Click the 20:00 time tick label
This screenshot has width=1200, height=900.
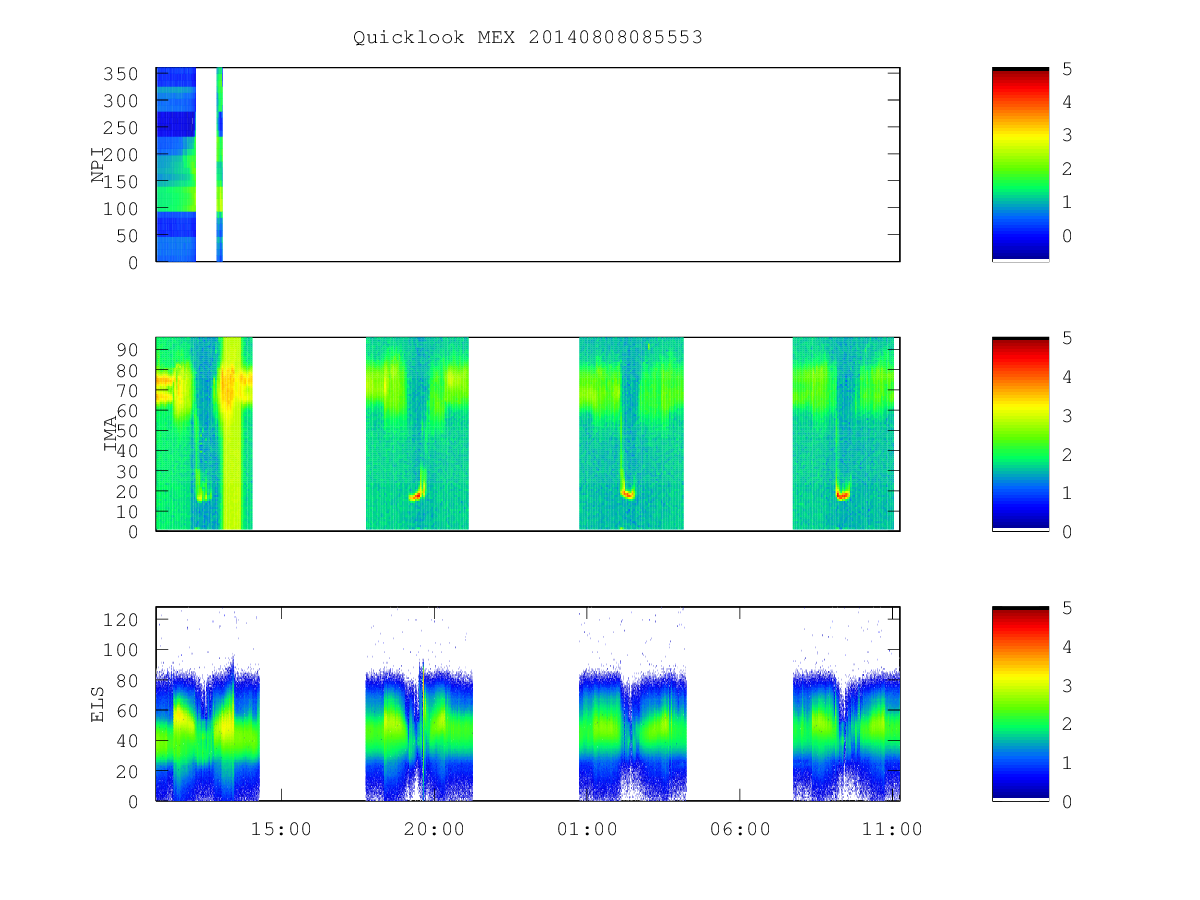tap(434, 829)
